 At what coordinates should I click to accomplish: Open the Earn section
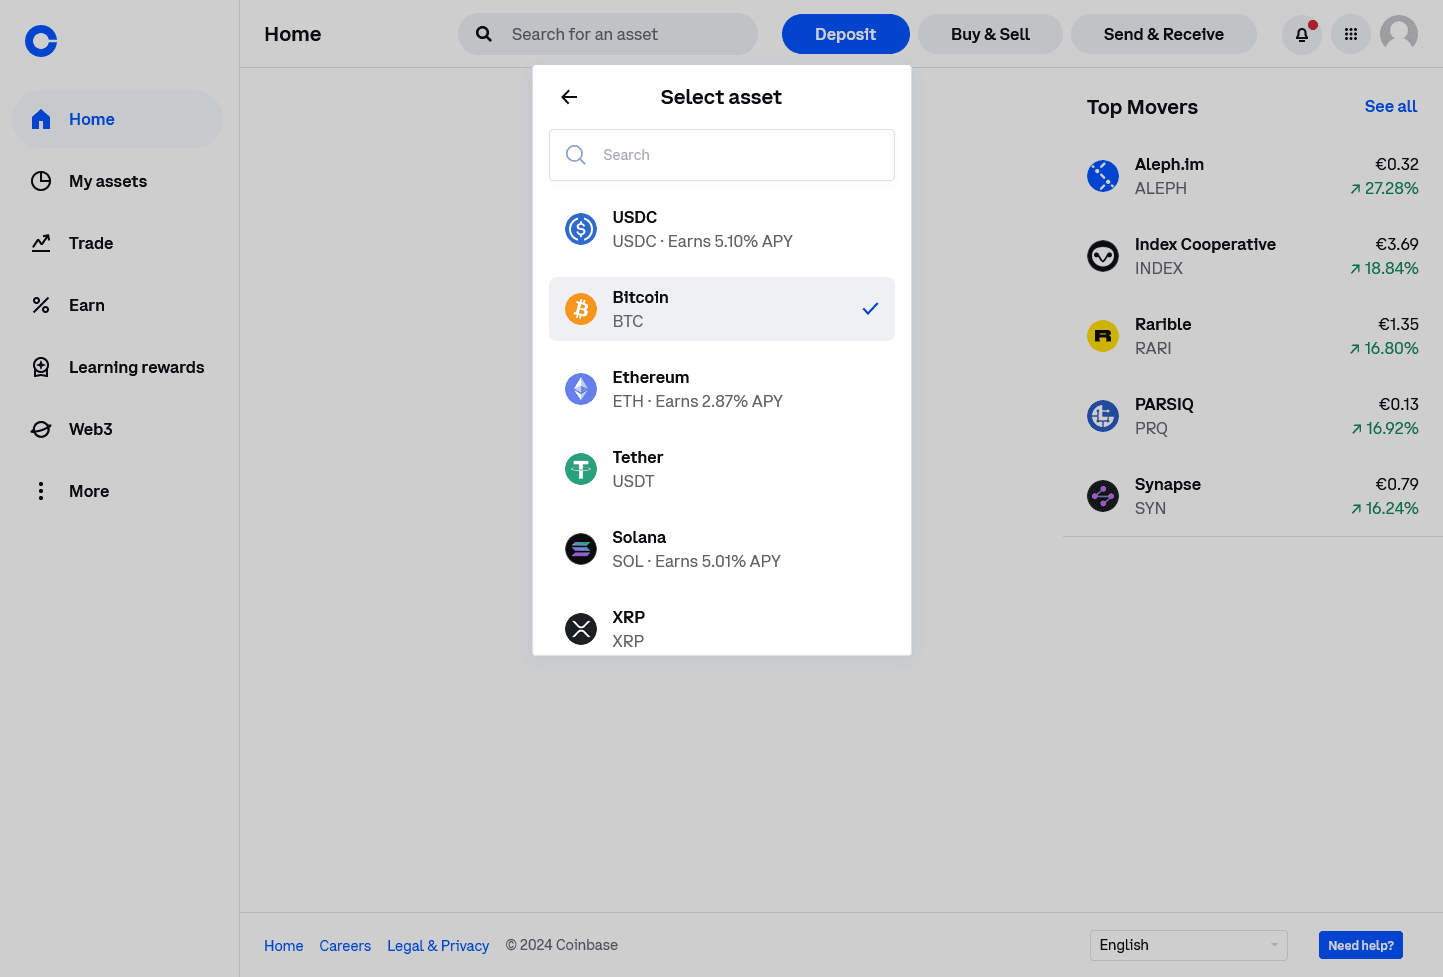point(117,305)
